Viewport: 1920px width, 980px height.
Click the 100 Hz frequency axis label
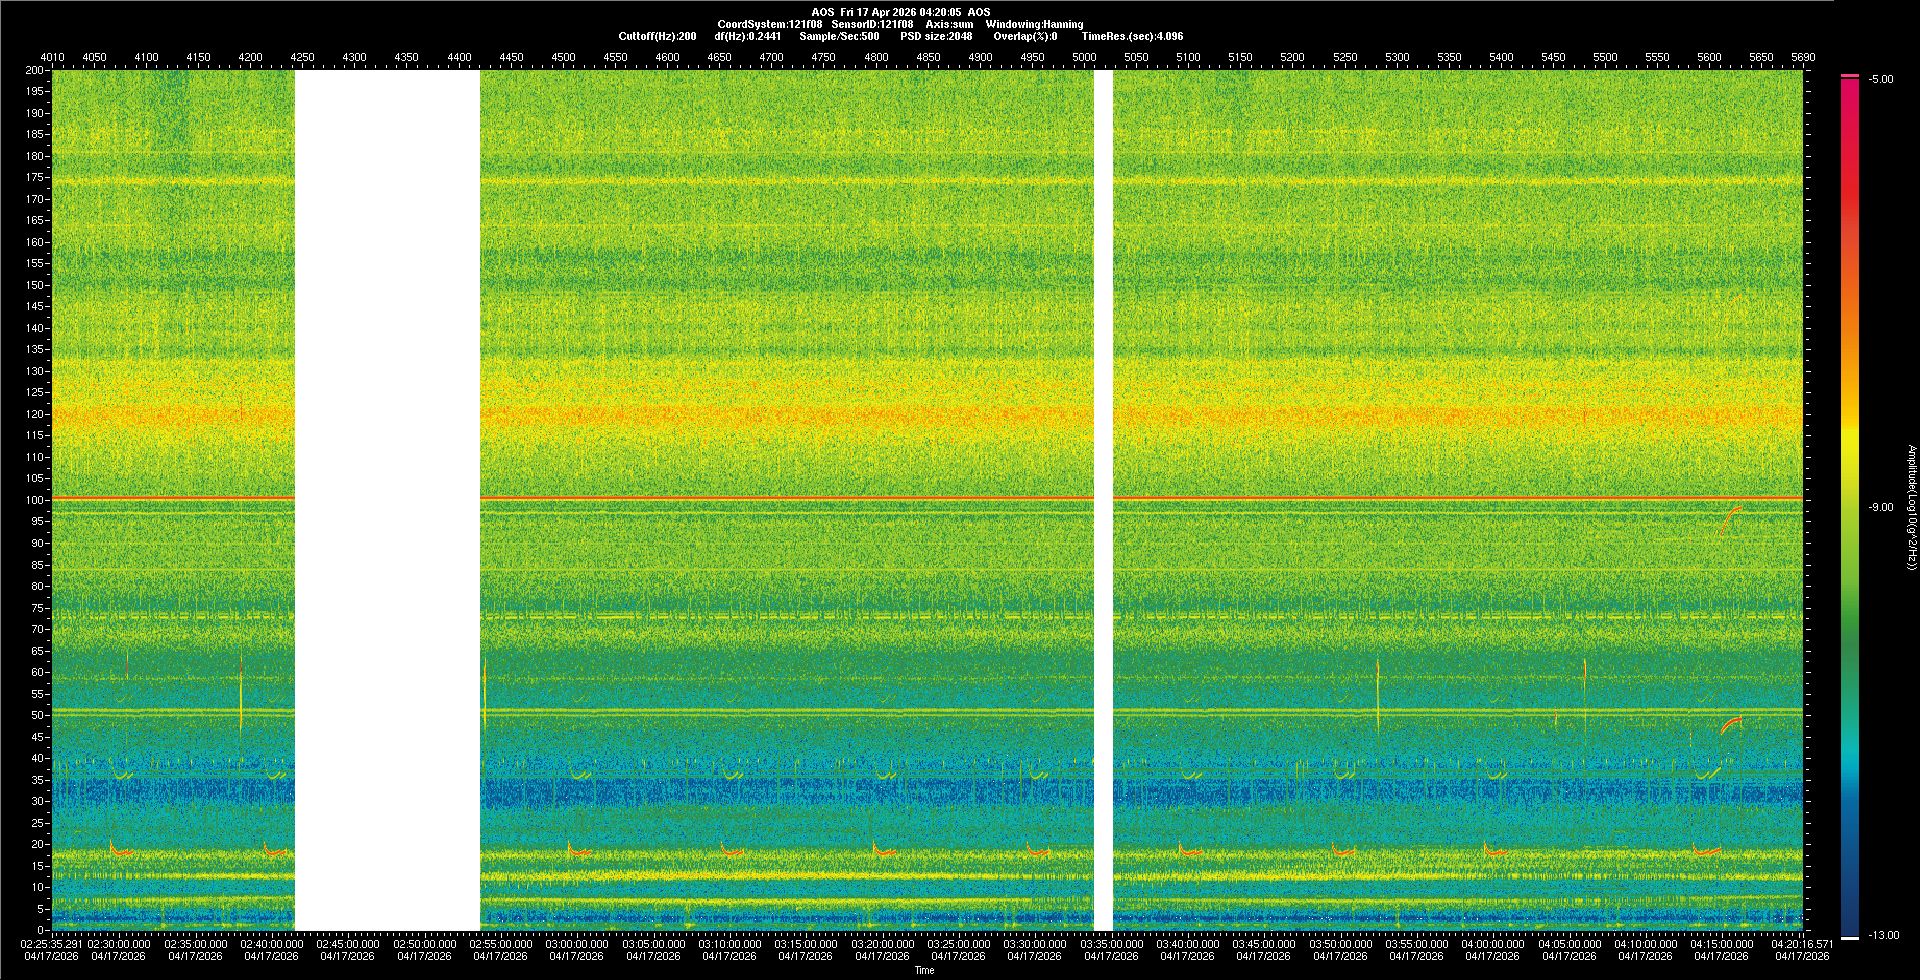click(35, 500)
